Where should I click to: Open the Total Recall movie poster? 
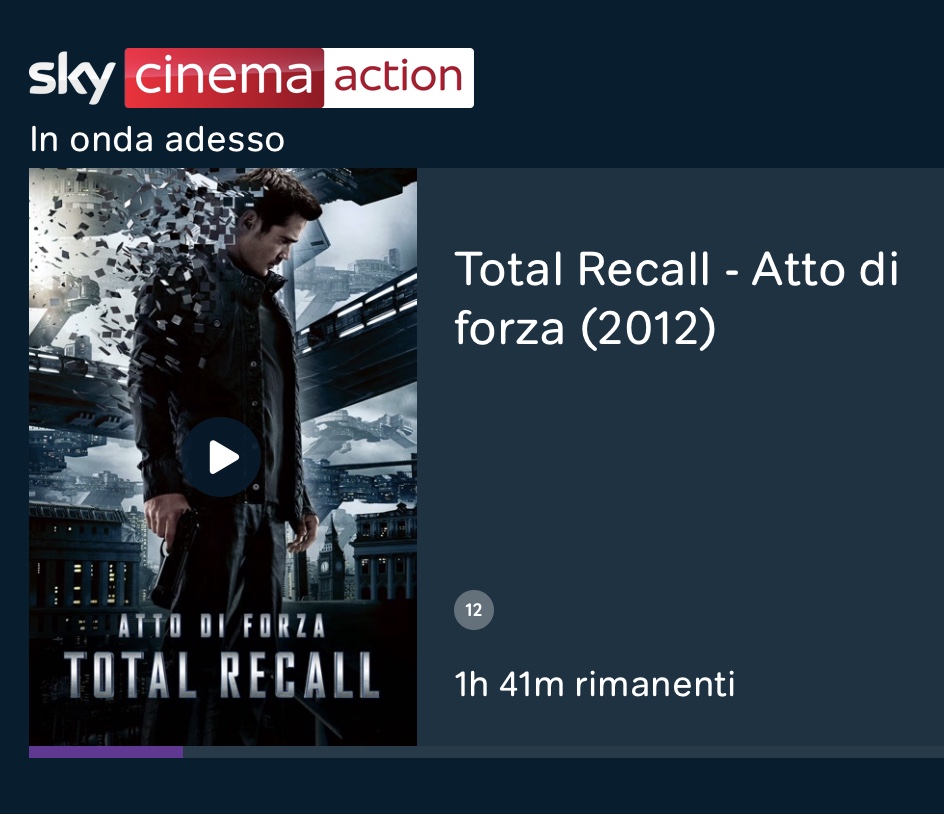click(223, 456)
